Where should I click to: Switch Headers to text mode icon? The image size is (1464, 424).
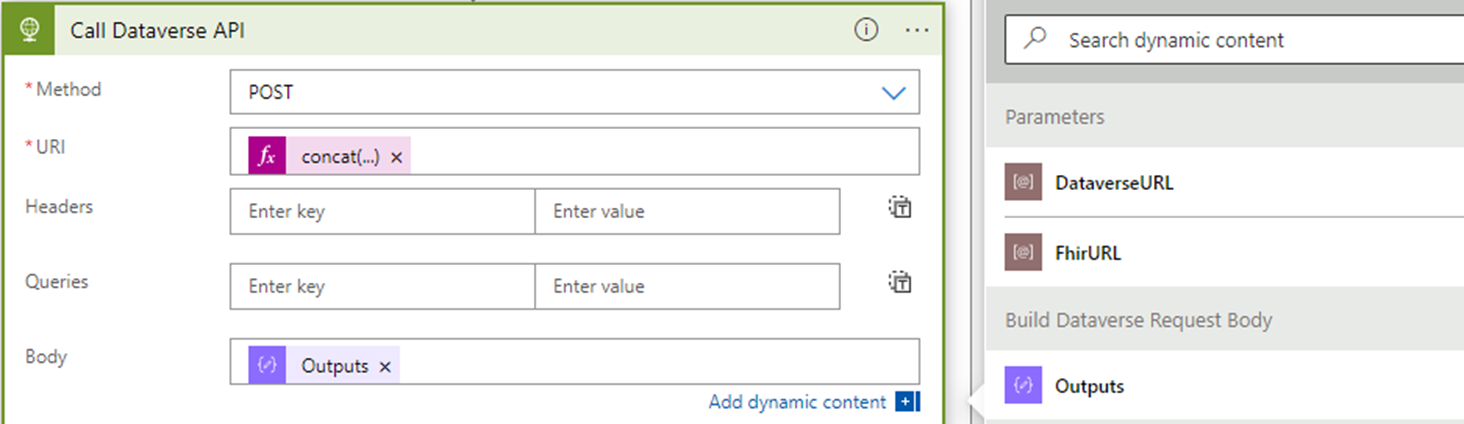pos(900,207)
